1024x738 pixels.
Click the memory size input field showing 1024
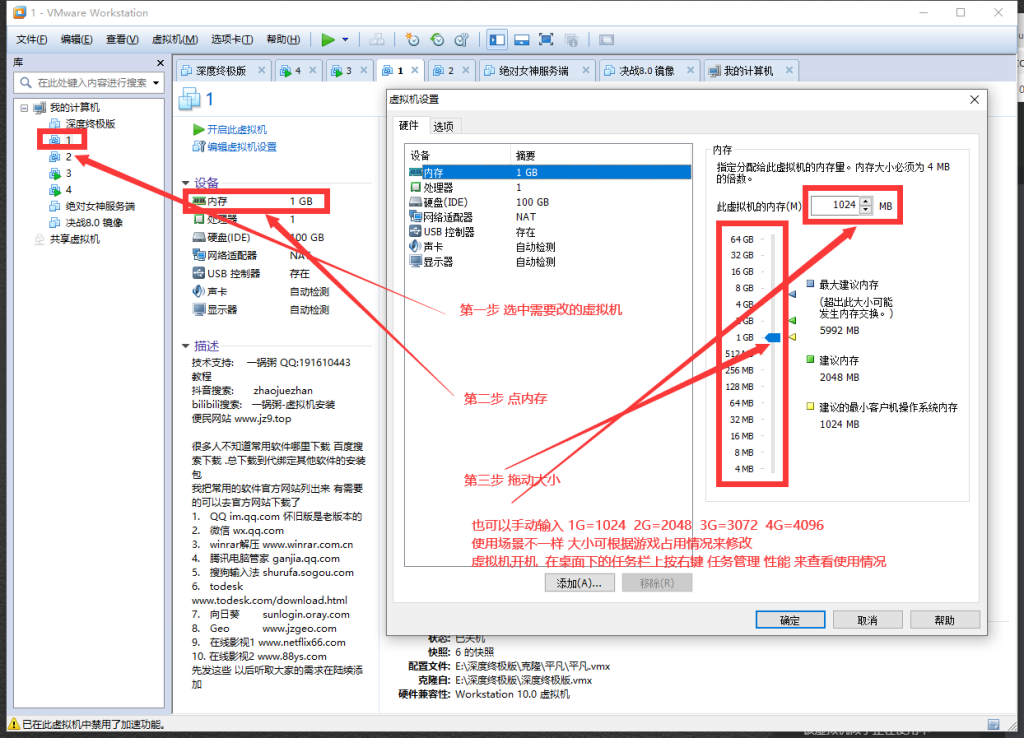(835, 205)
